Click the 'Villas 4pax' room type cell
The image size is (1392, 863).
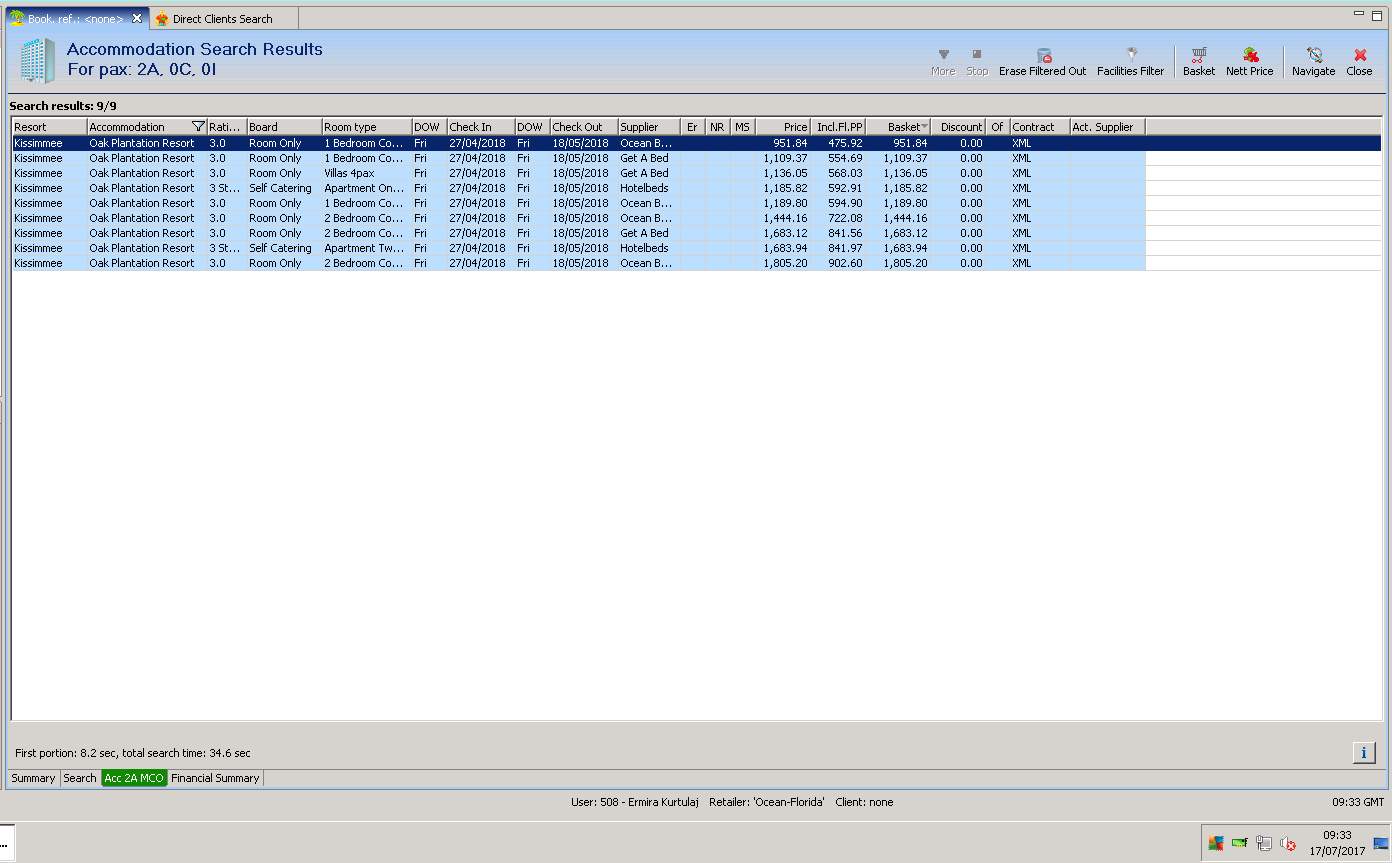[x=367, y=173]
